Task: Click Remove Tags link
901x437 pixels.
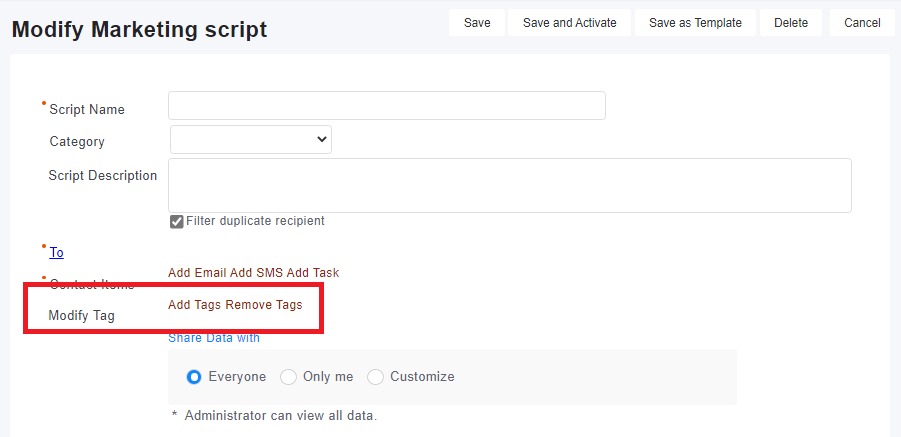Action: point(264,305)
